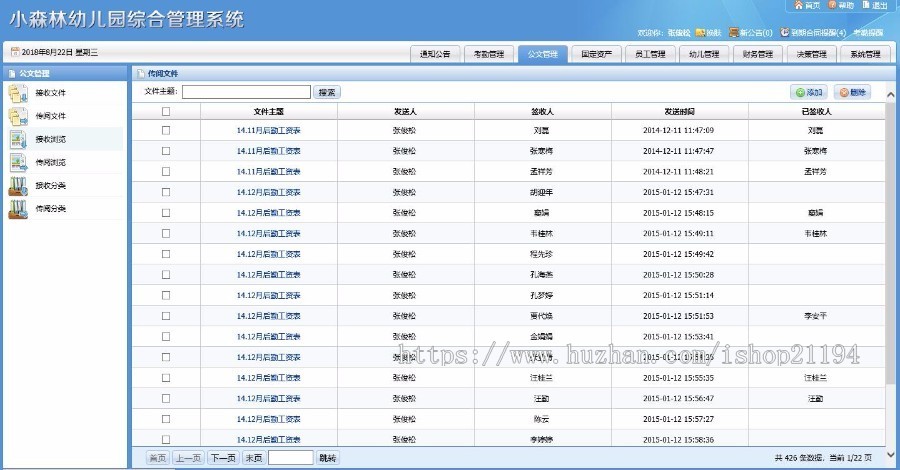Focus the 文件主题 search input field
The height and width of the screenshot is (470, 900).
tap(246, 92)
